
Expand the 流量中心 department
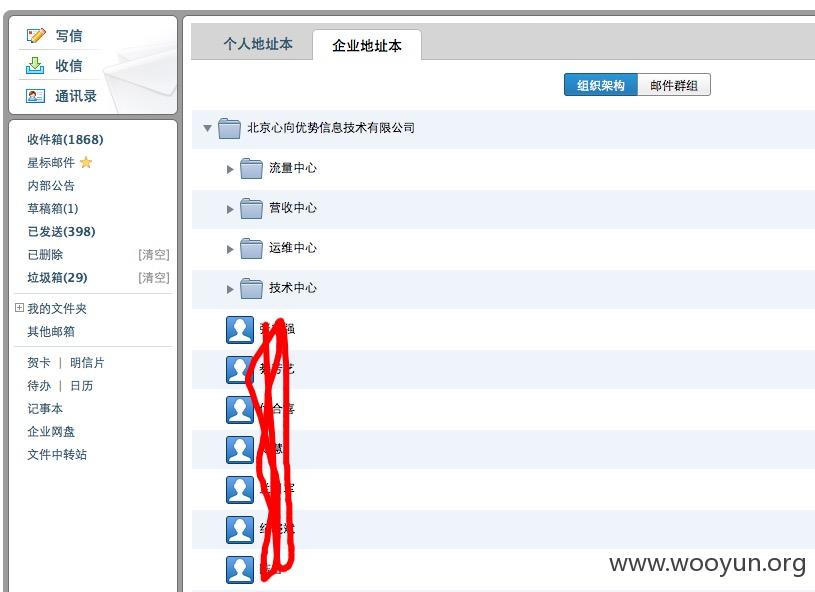coord(230,169)
